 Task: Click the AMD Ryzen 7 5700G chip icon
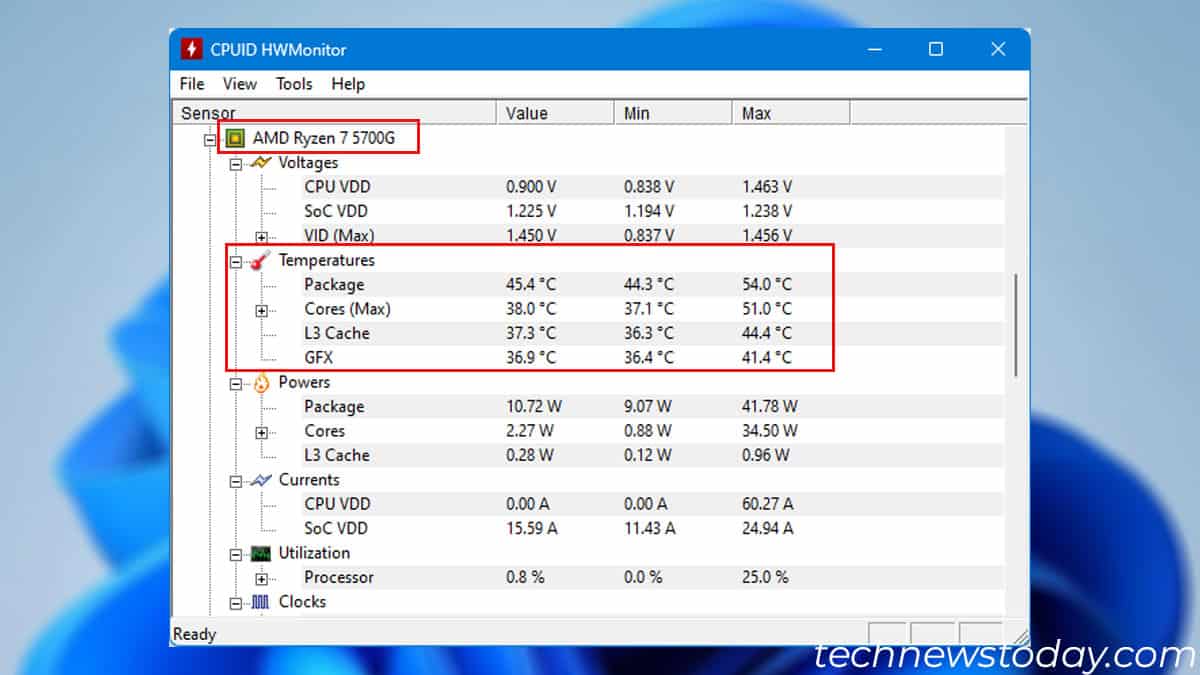coord(237,137)
